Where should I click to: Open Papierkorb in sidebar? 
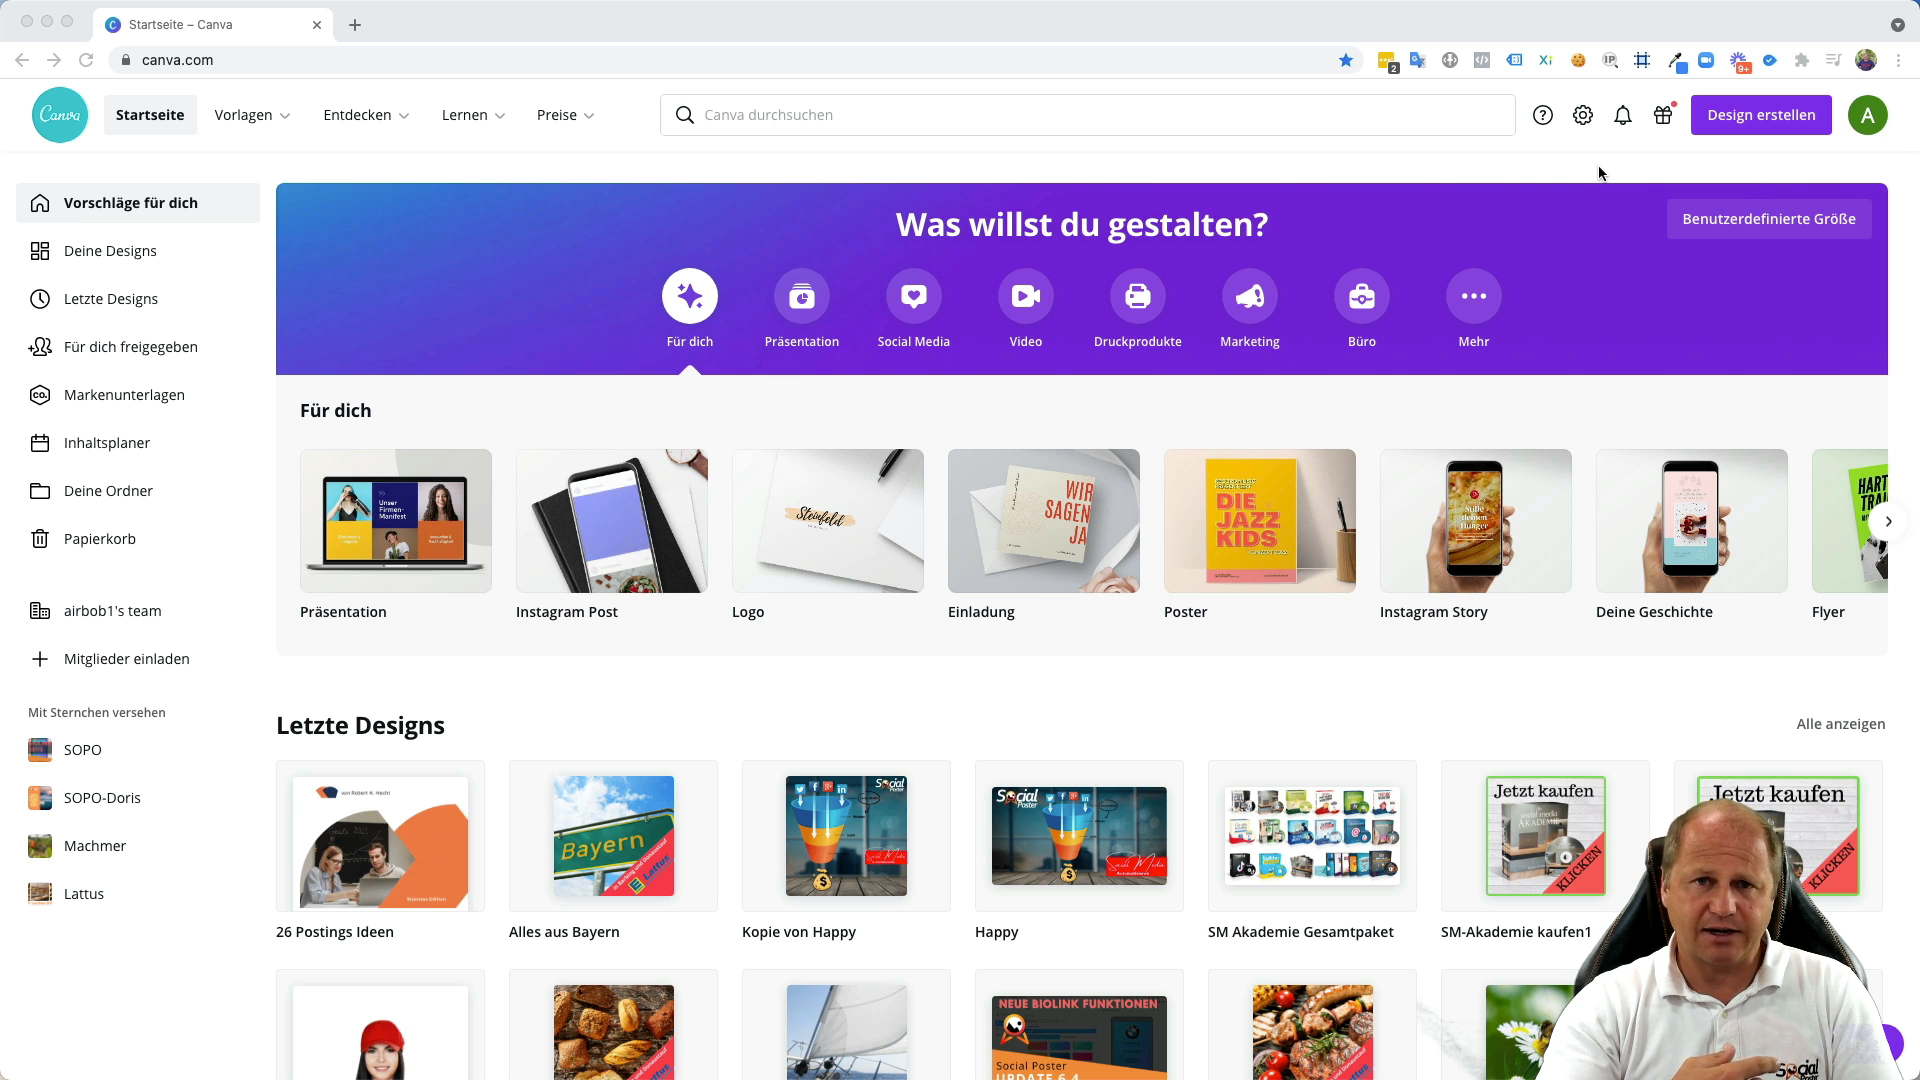tap(138, 539)
